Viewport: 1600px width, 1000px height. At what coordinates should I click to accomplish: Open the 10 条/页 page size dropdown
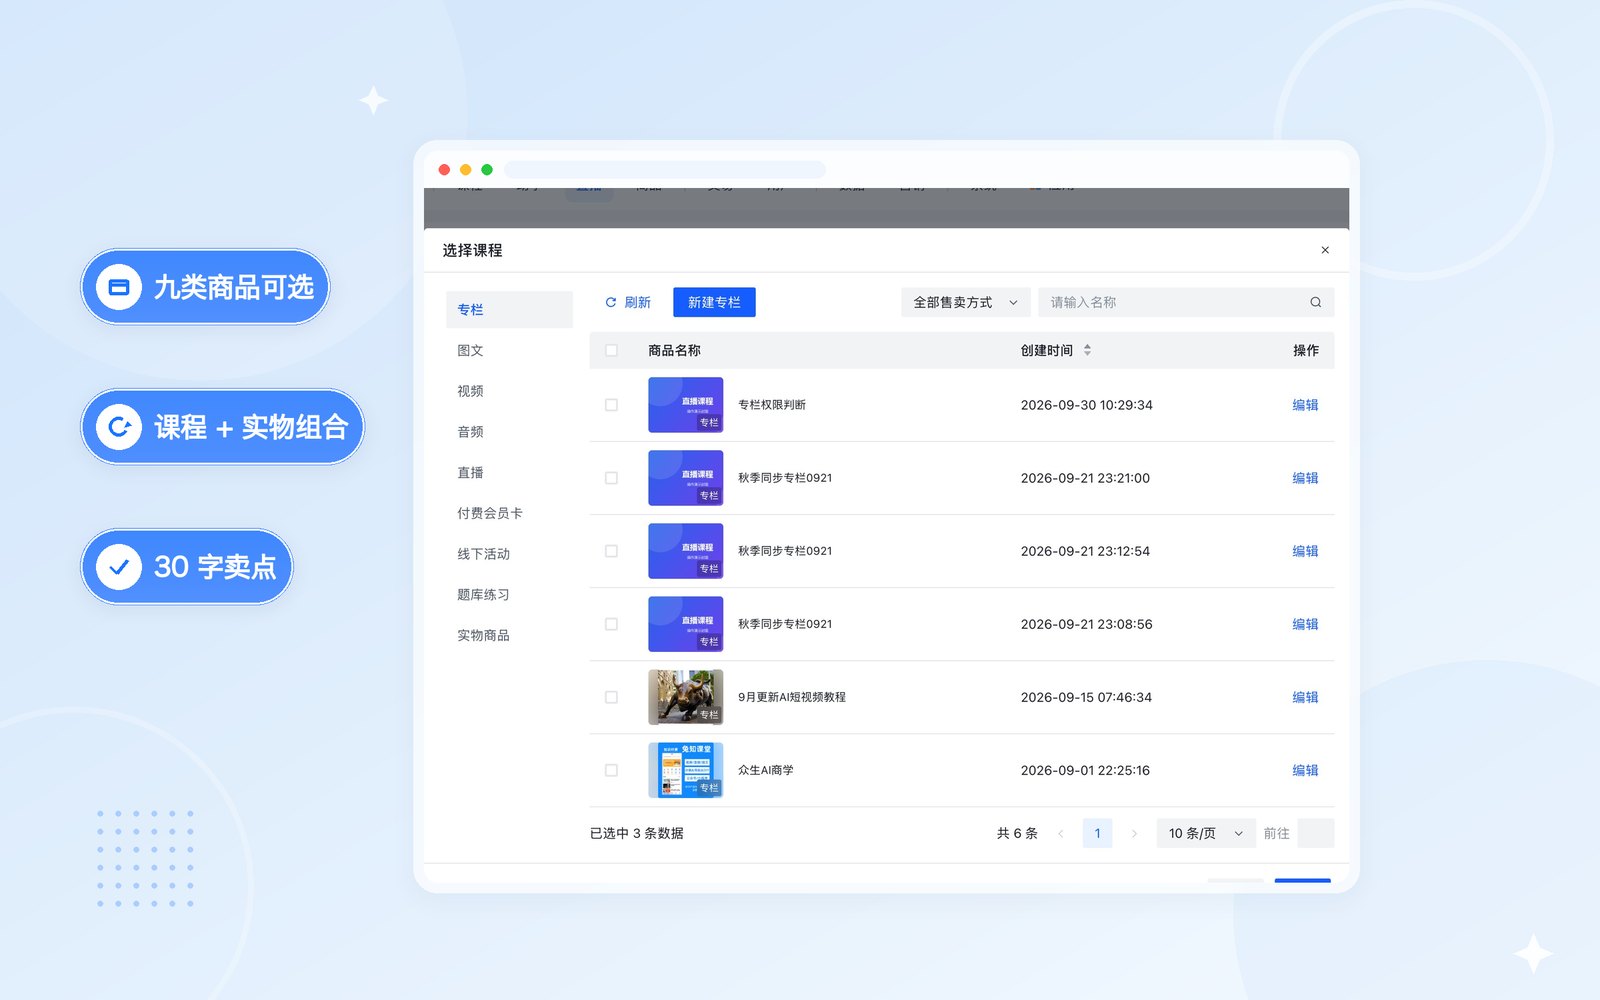click(1205, 833)
